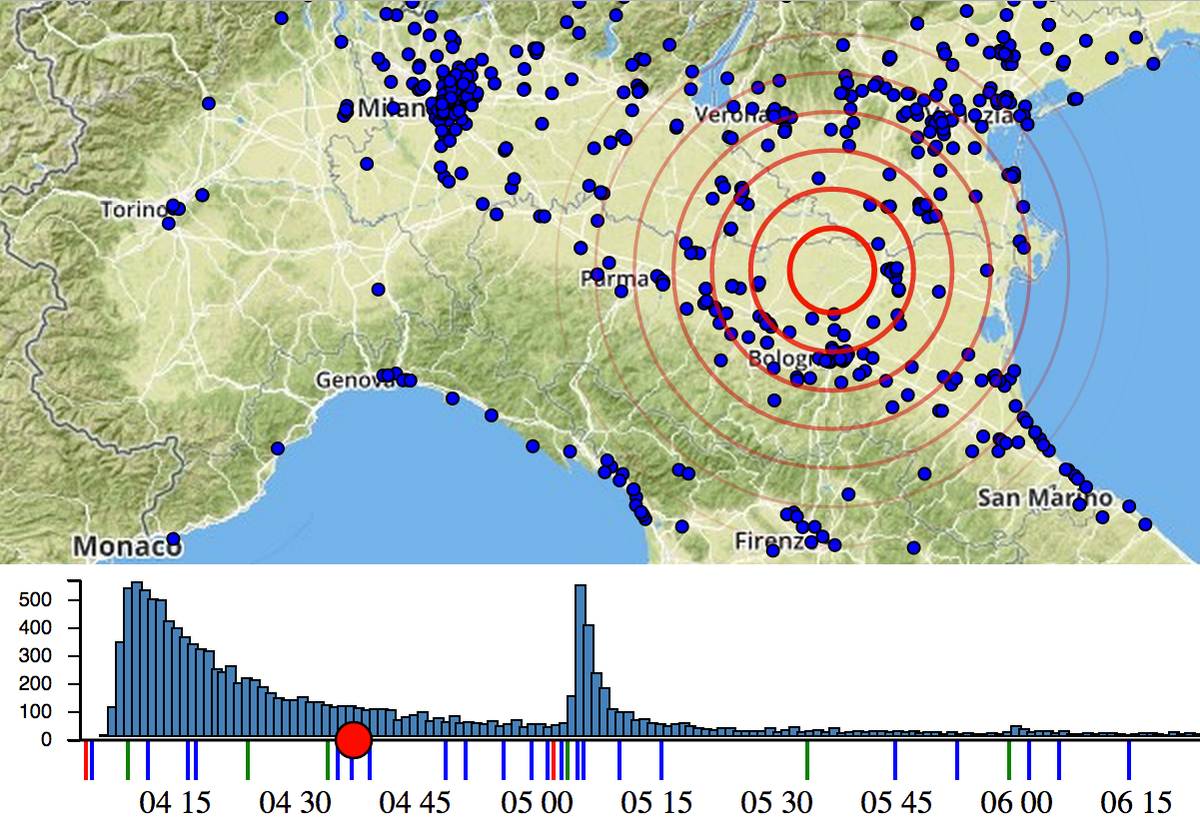Click the green event marker at 06 00

[1009, 759]
